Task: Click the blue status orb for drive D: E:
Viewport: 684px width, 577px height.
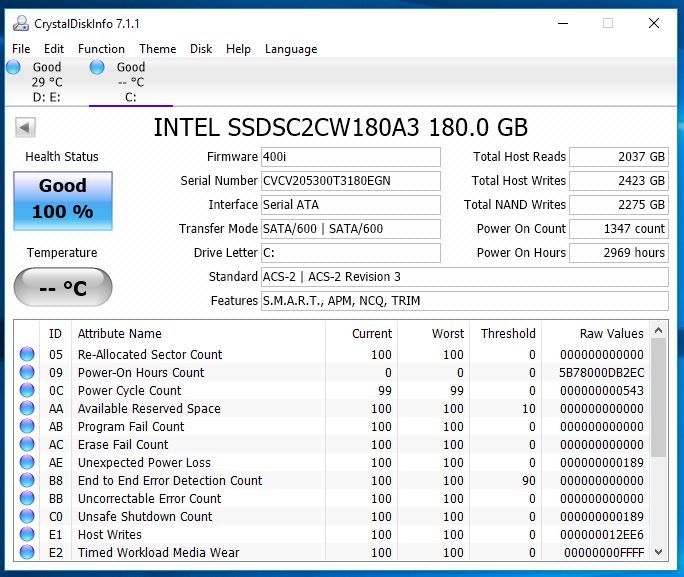Action: pos(13,67)
